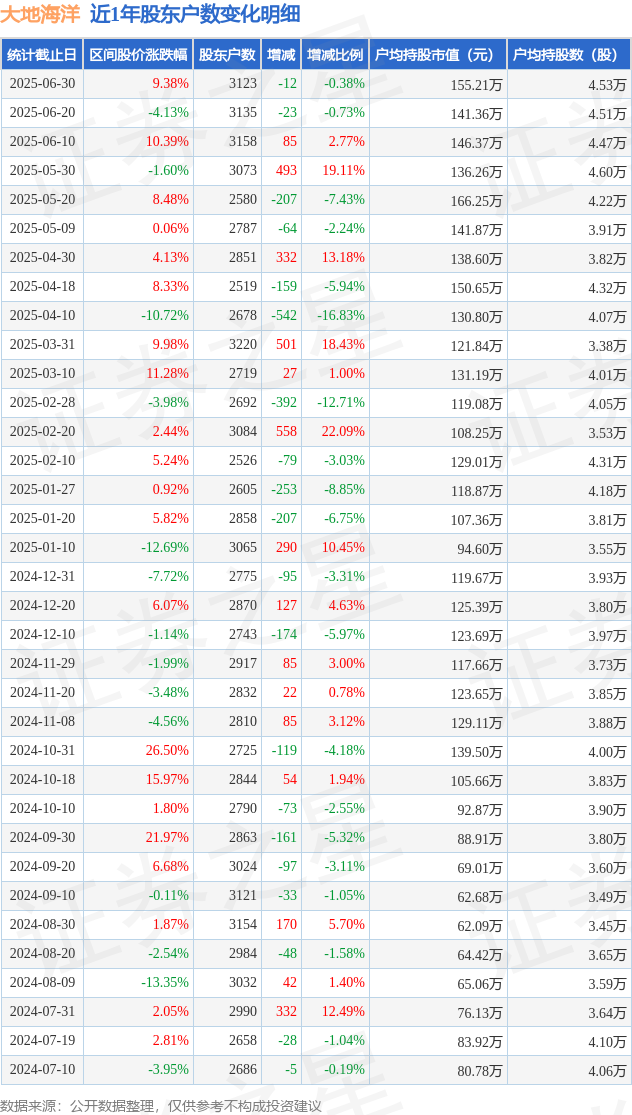
Task: Click the 大地海洋 stock name title
Action: click(41, 14)
